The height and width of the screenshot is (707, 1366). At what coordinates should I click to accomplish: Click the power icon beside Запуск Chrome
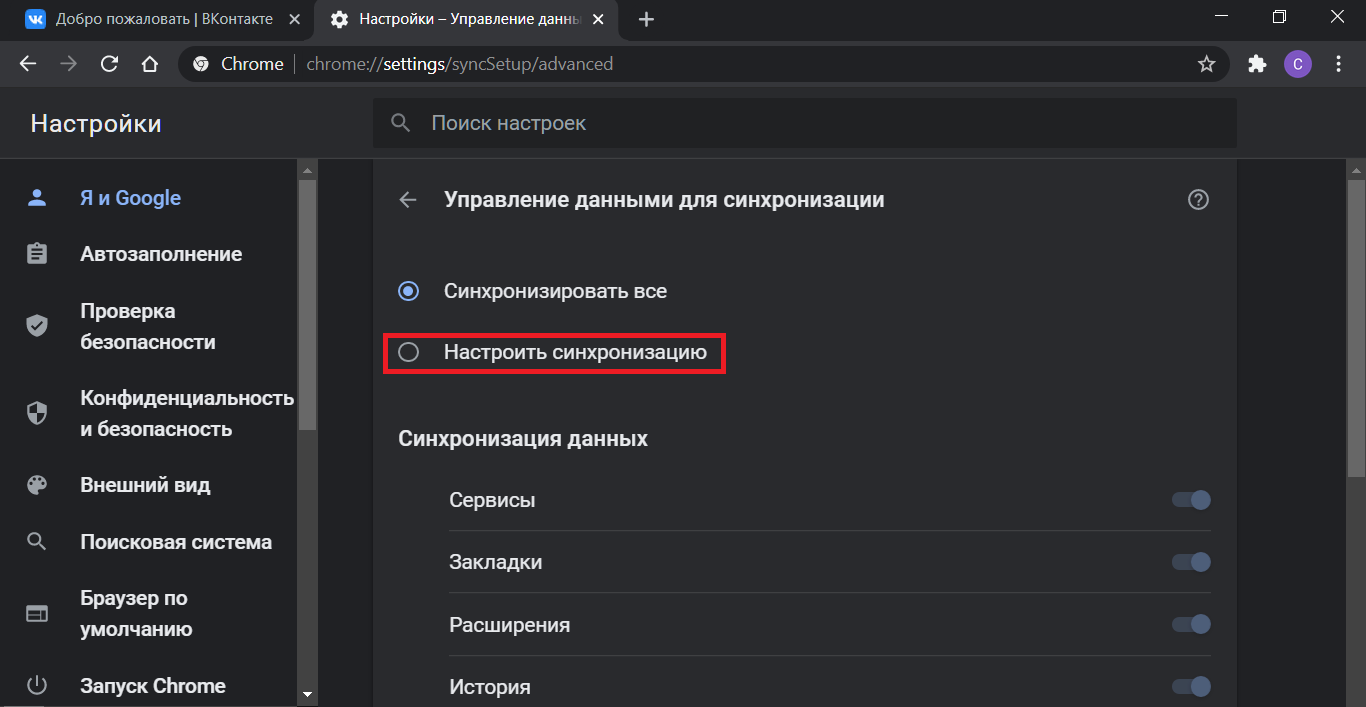click(37, 686)
